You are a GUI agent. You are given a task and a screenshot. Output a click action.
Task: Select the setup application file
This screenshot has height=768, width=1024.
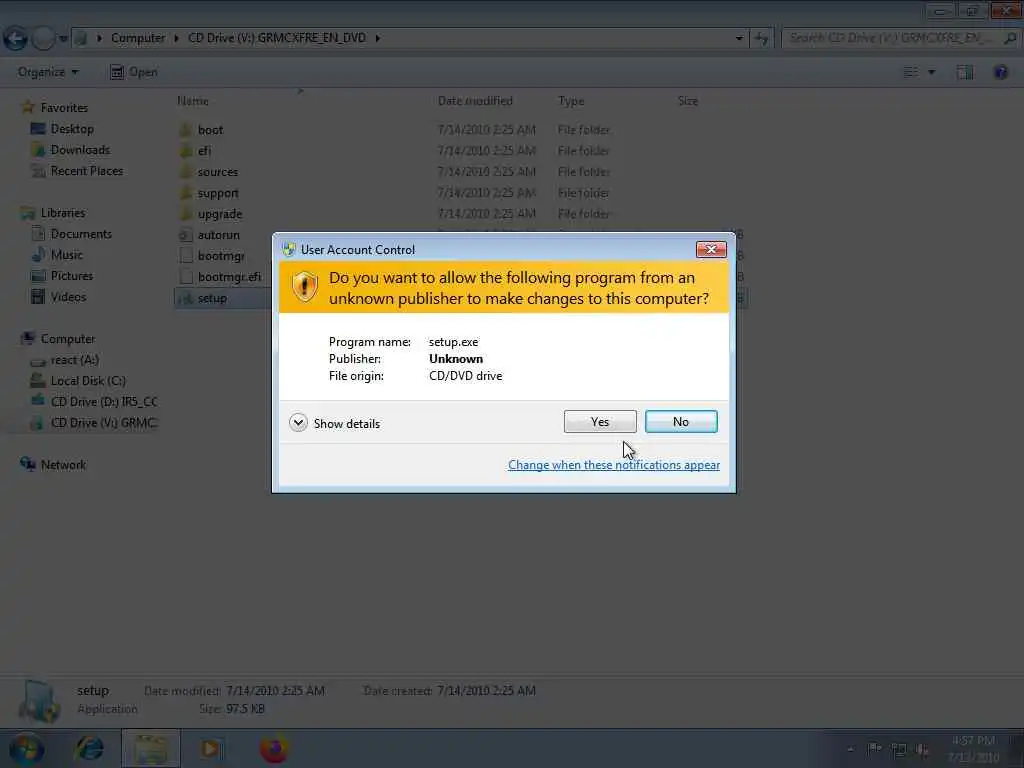(x=212, y=298)
